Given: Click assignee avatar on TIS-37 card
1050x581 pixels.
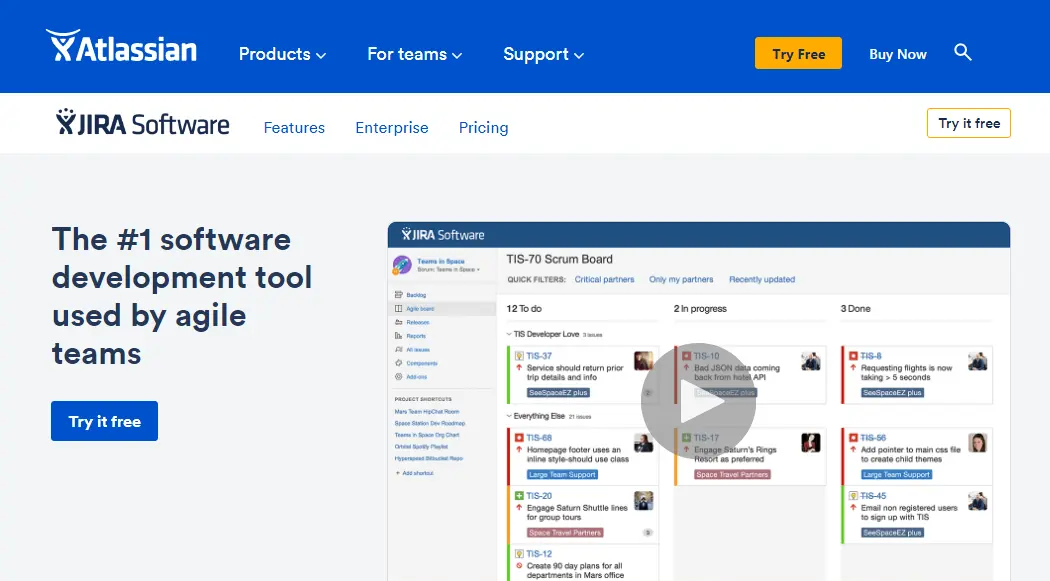Looking at the screenshot, I should [644, 361].
